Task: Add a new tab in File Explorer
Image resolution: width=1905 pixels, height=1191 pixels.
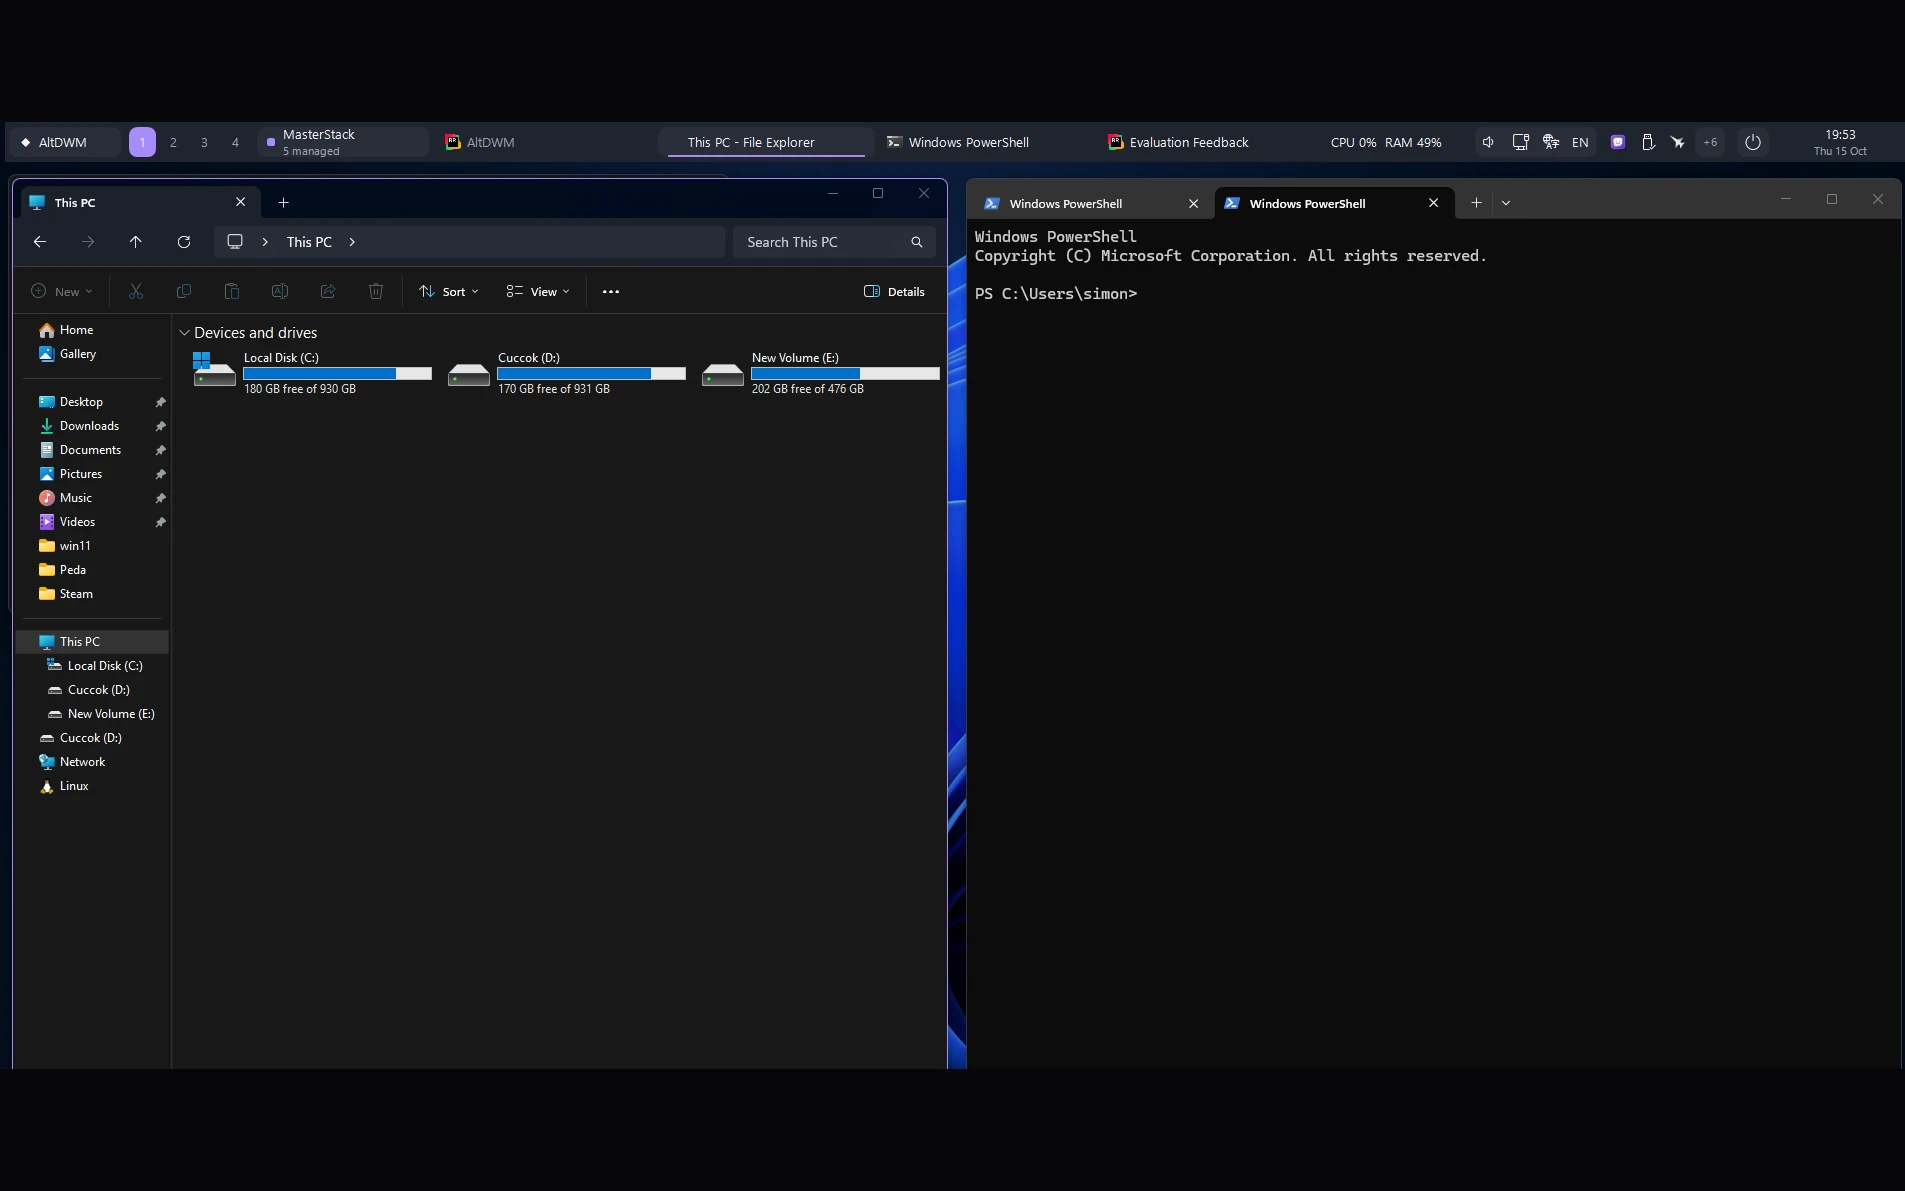Action: coord(284,202)
